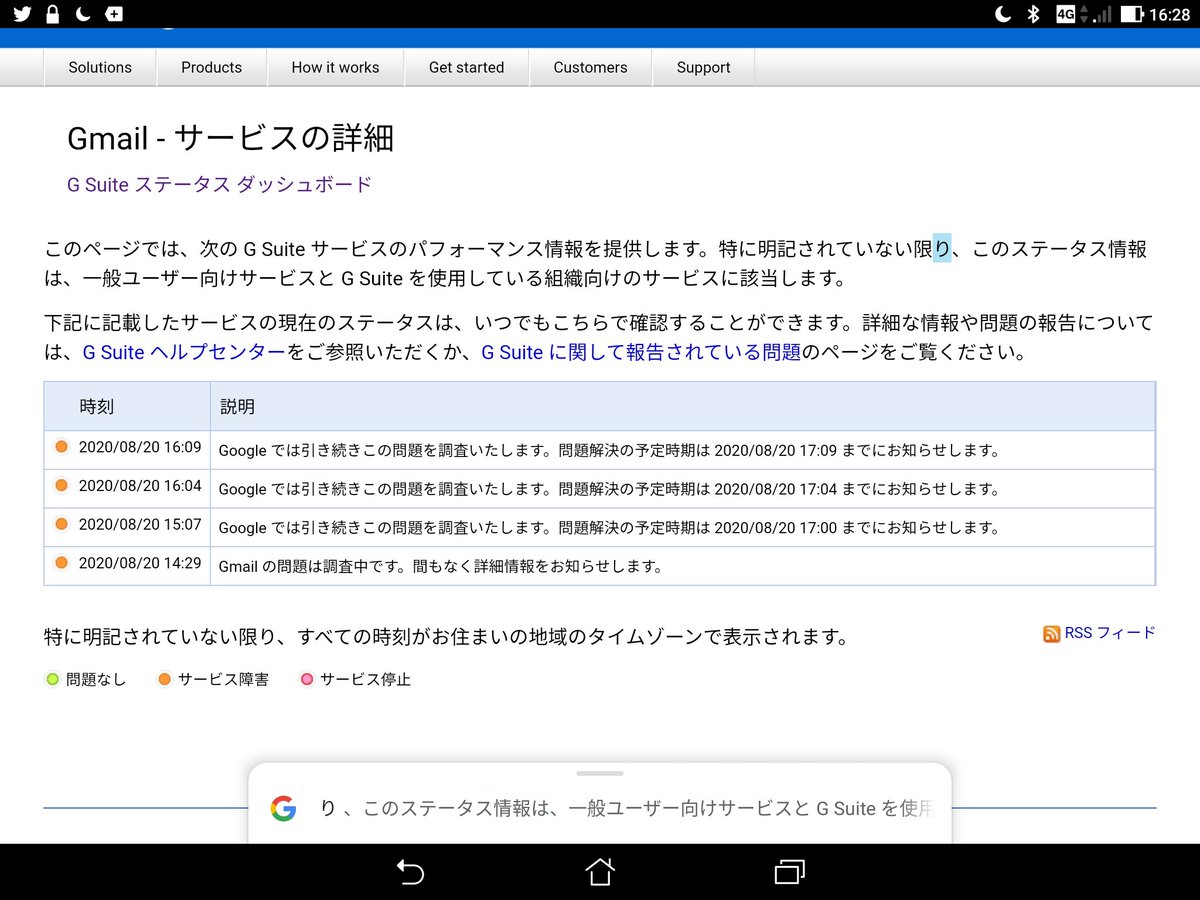1200x900 pixels.
Task: Tap the Android back navigation button
Action: [x=410, y=872]
